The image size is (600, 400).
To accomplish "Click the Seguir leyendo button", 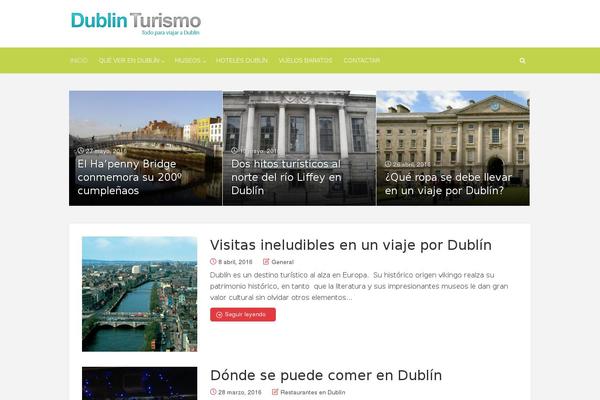I will (243, 315).
